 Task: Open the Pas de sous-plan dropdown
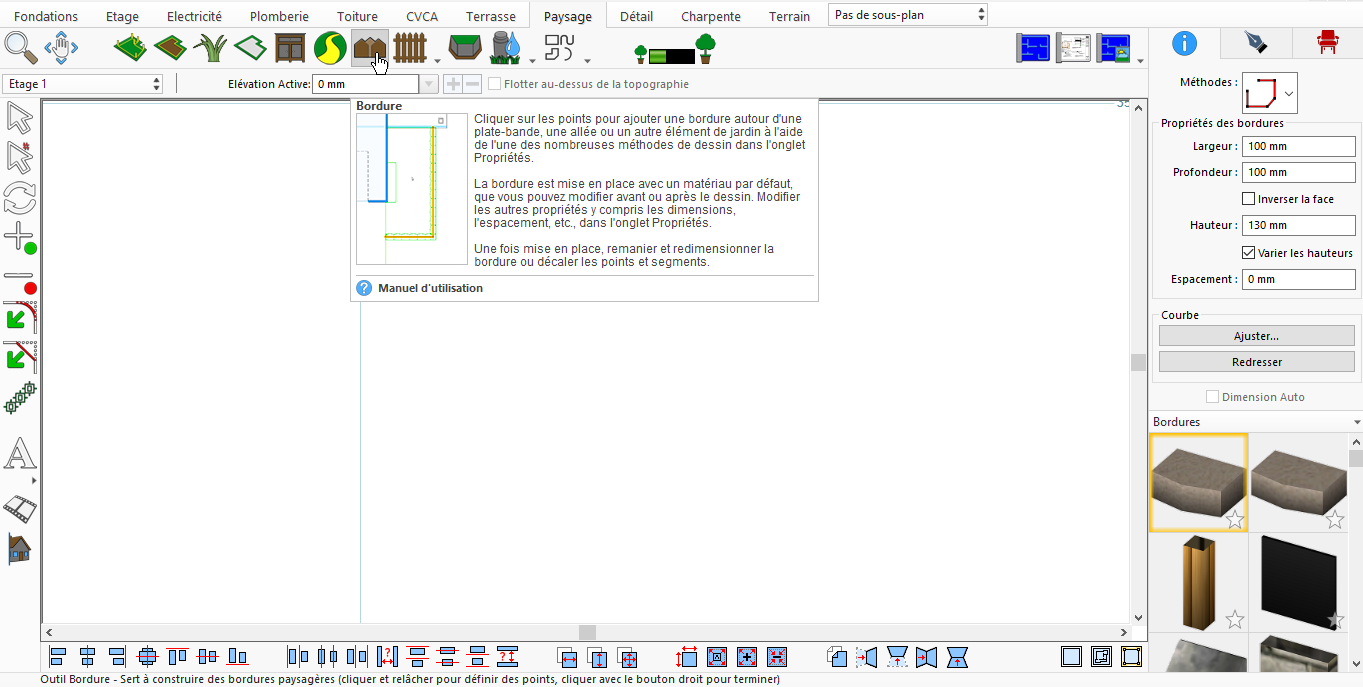tap(908, 15)
